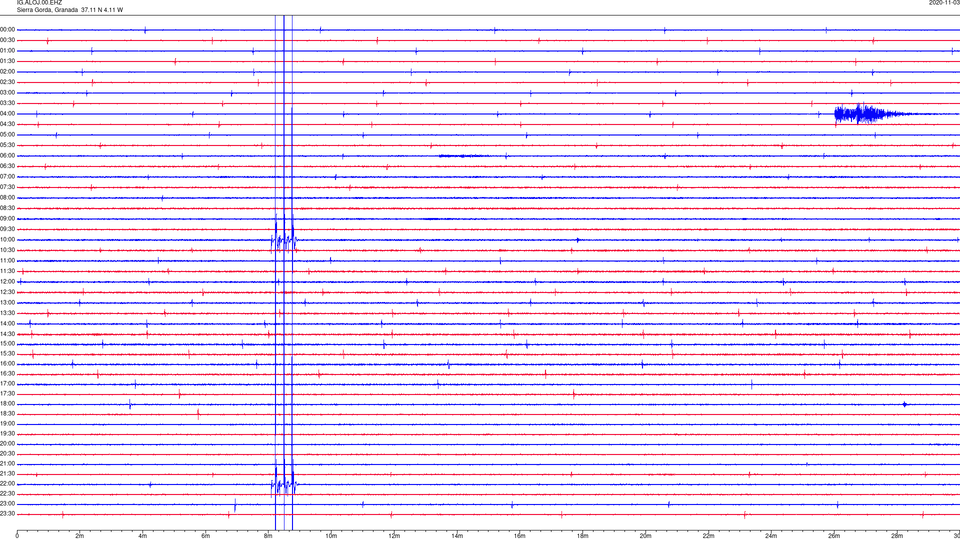Image resolution: width=960 pixels, height=540 pixels.
Task: Click the 4m tick label on time axis
Action: 143,536
